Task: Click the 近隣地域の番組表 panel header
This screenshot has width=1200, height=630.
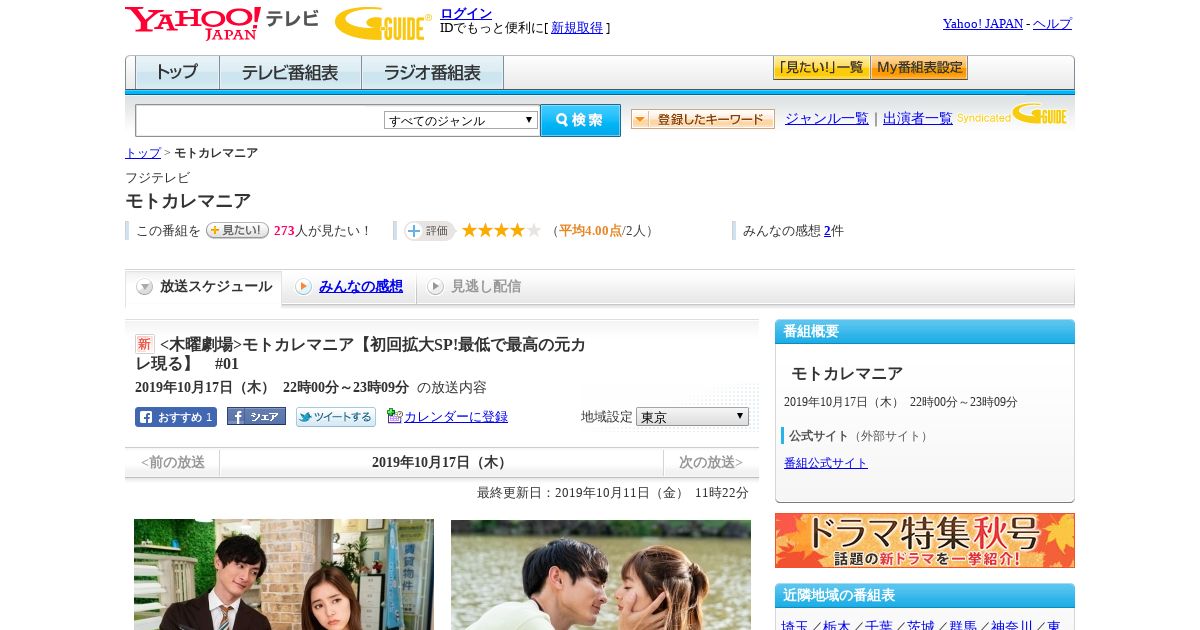Action: (925, 596)
